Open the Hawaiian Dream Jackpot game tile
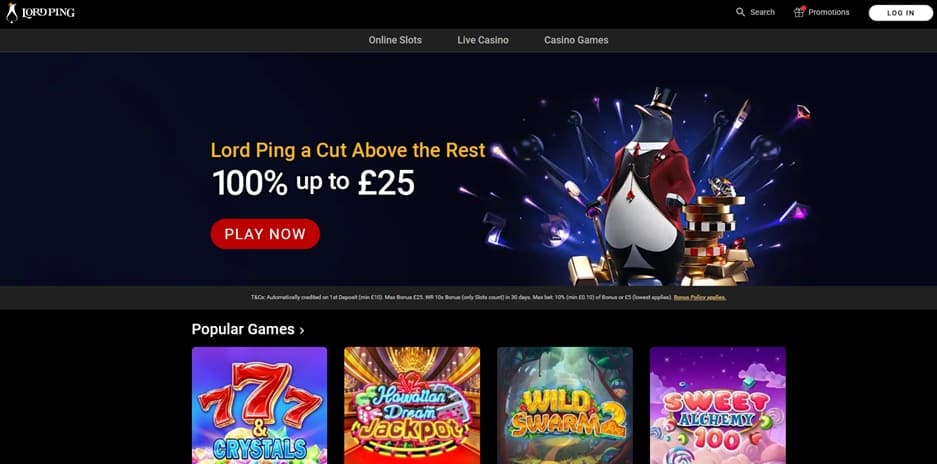The image size is (937, 464). (412, 405)
